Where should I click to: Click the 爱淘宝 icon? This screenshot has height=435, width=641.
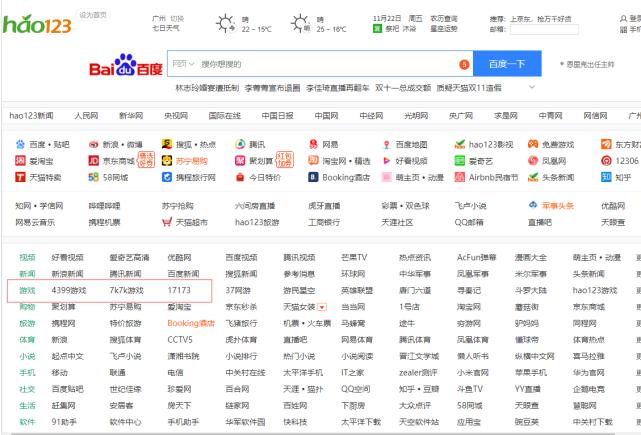tap(20, 161)
